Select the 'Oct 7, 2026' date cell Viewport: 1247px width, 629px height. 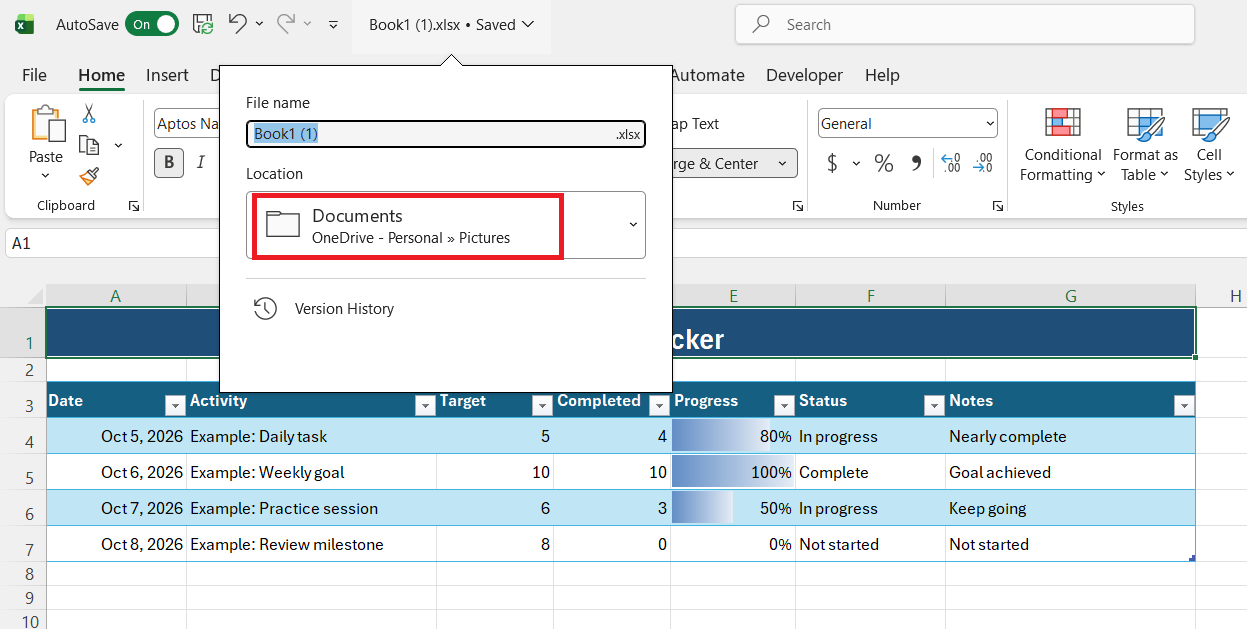pyautogui.click(x=116, y=508)
